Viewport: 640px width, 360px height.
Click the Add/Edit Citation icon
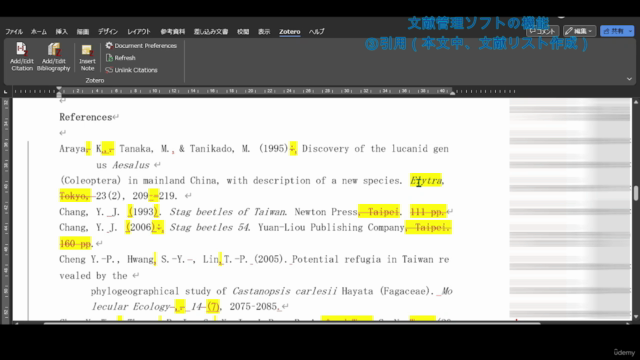click(22, 57)
